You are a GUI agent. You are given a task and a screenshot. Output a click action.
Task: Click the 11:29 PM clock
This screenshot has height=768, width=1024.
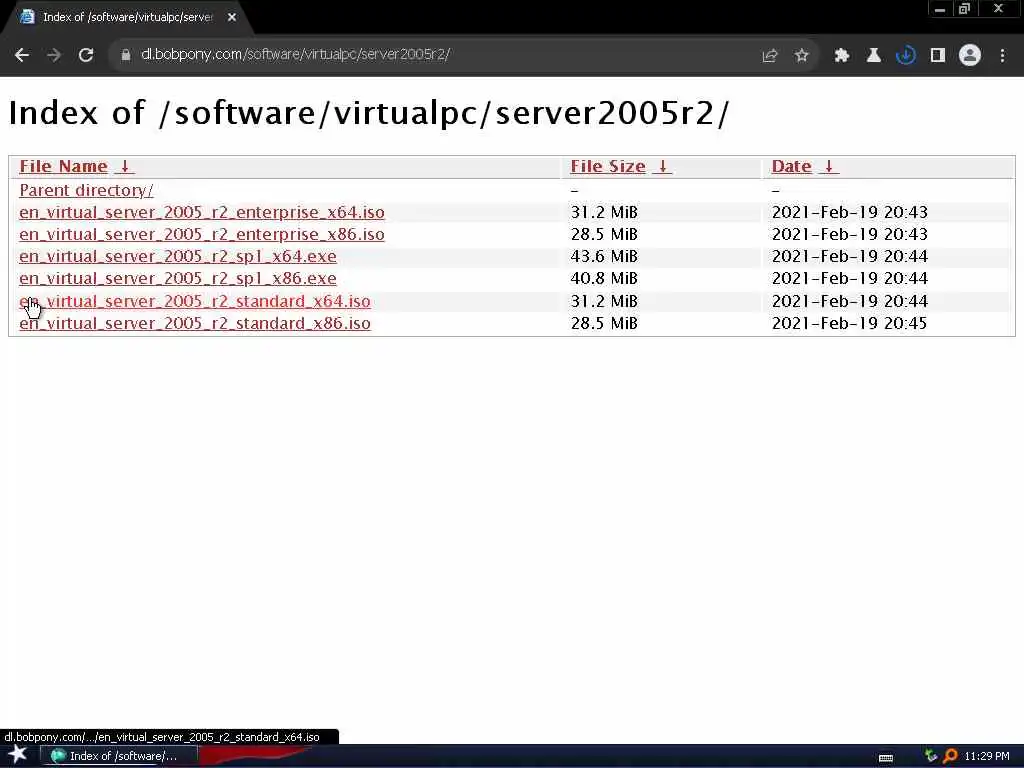point(987,756)
